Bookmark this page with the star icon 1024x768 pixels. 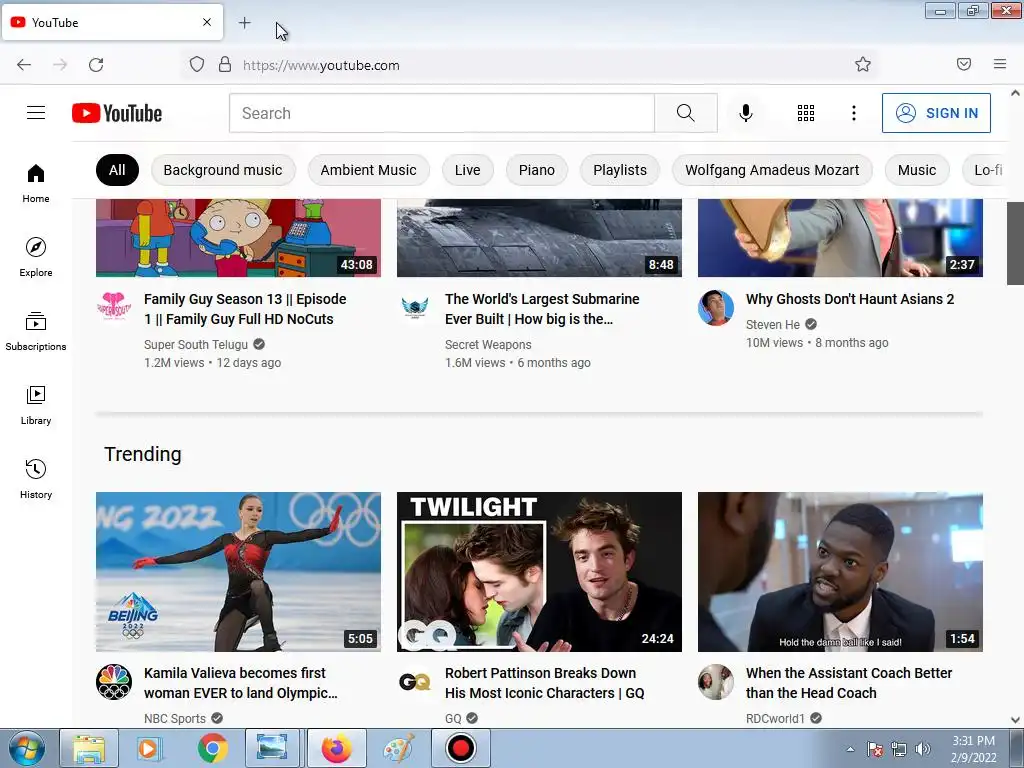(863, 65)
